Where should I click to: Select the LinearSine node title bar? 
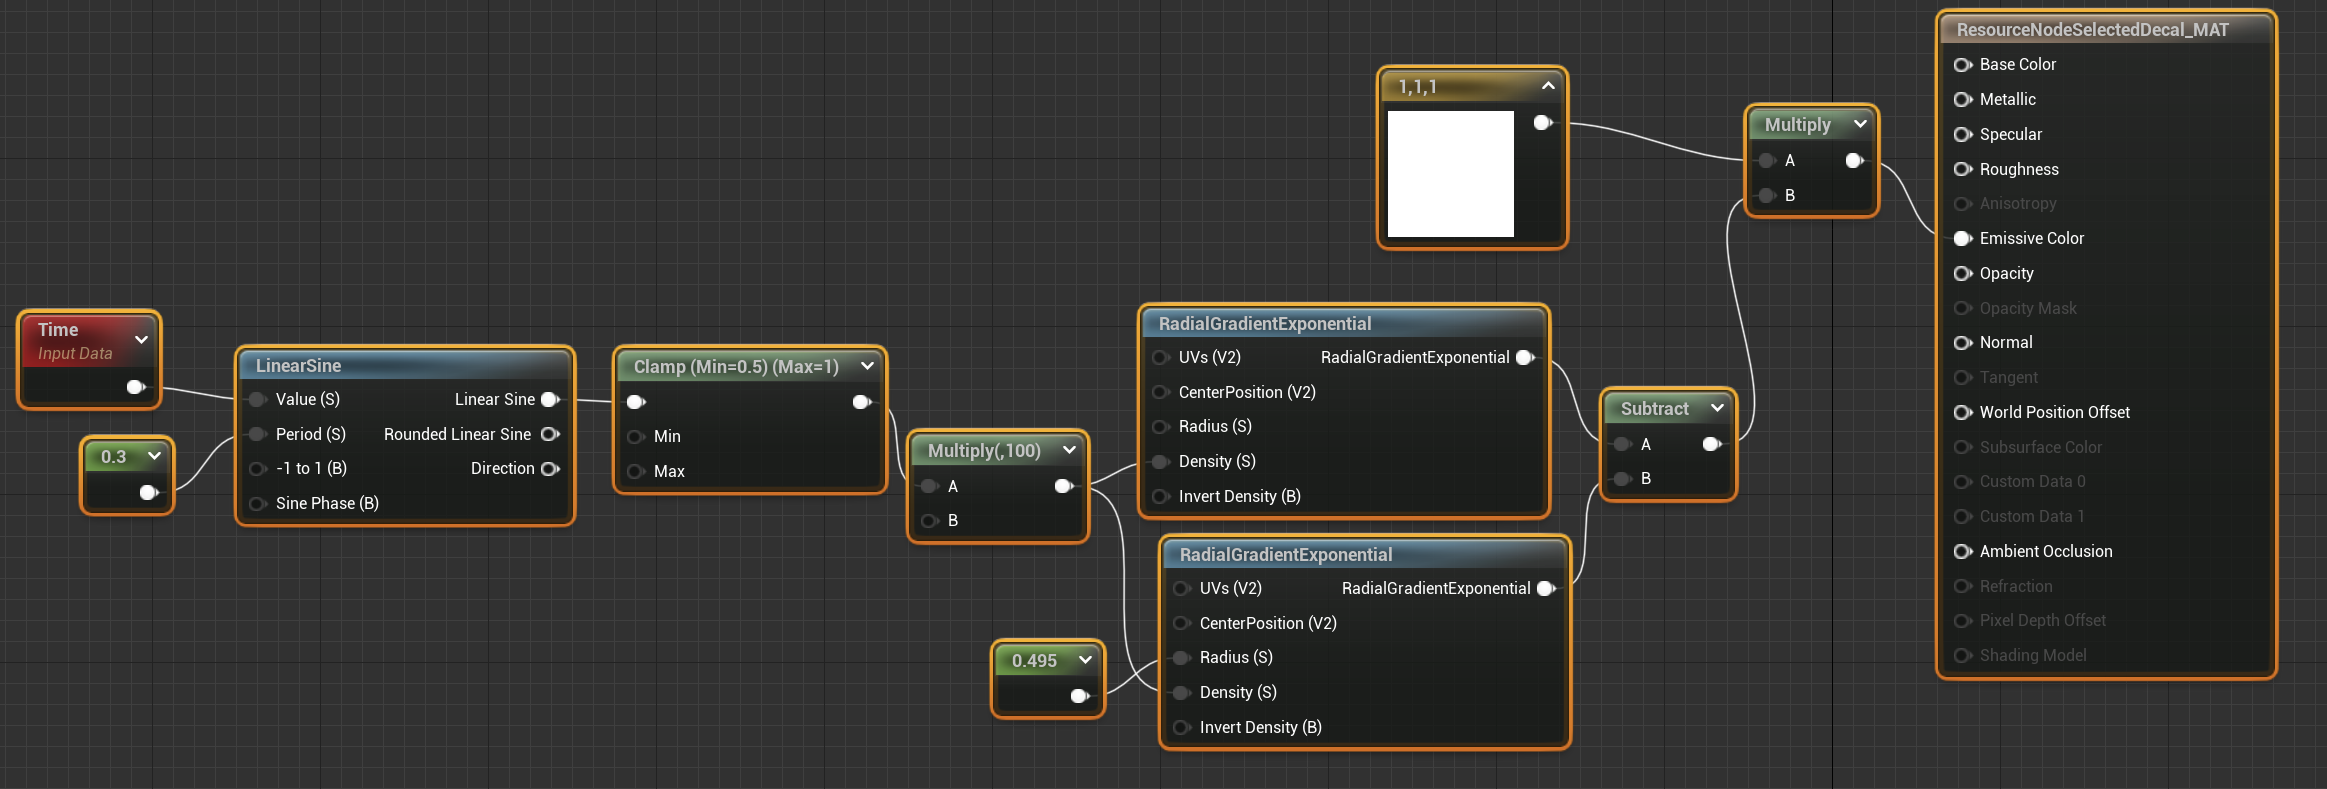[400, 365]
